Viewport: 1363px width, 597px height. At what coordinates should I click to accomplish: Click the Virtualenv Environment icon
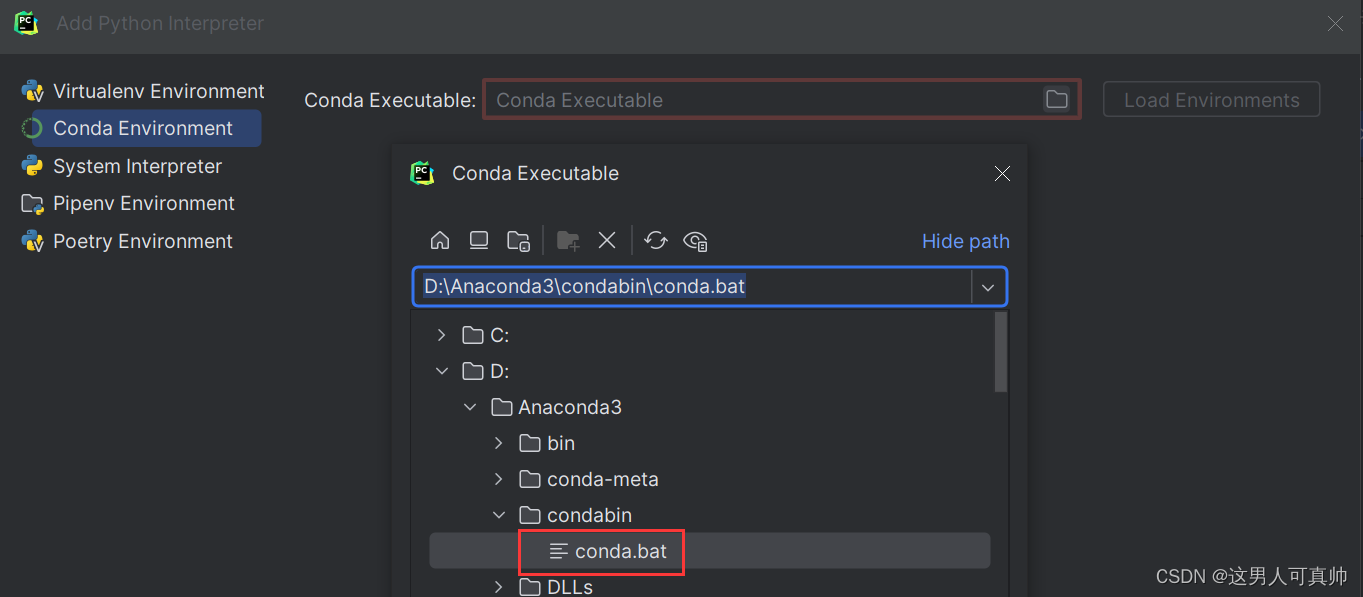point(32,91)
